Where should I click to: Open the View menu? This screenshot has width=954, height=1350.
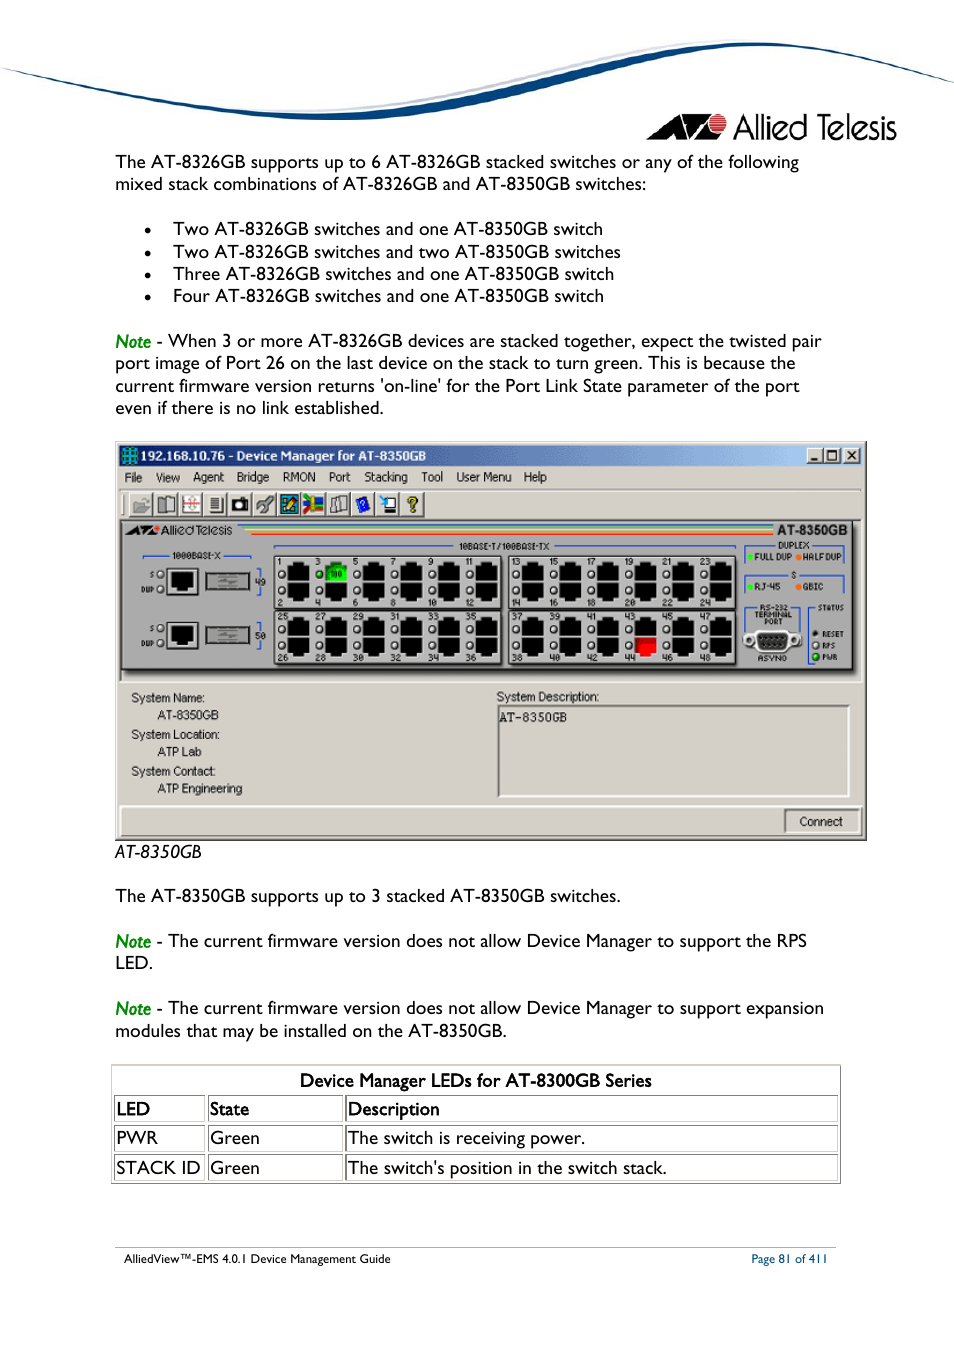[x=168, y=478]
